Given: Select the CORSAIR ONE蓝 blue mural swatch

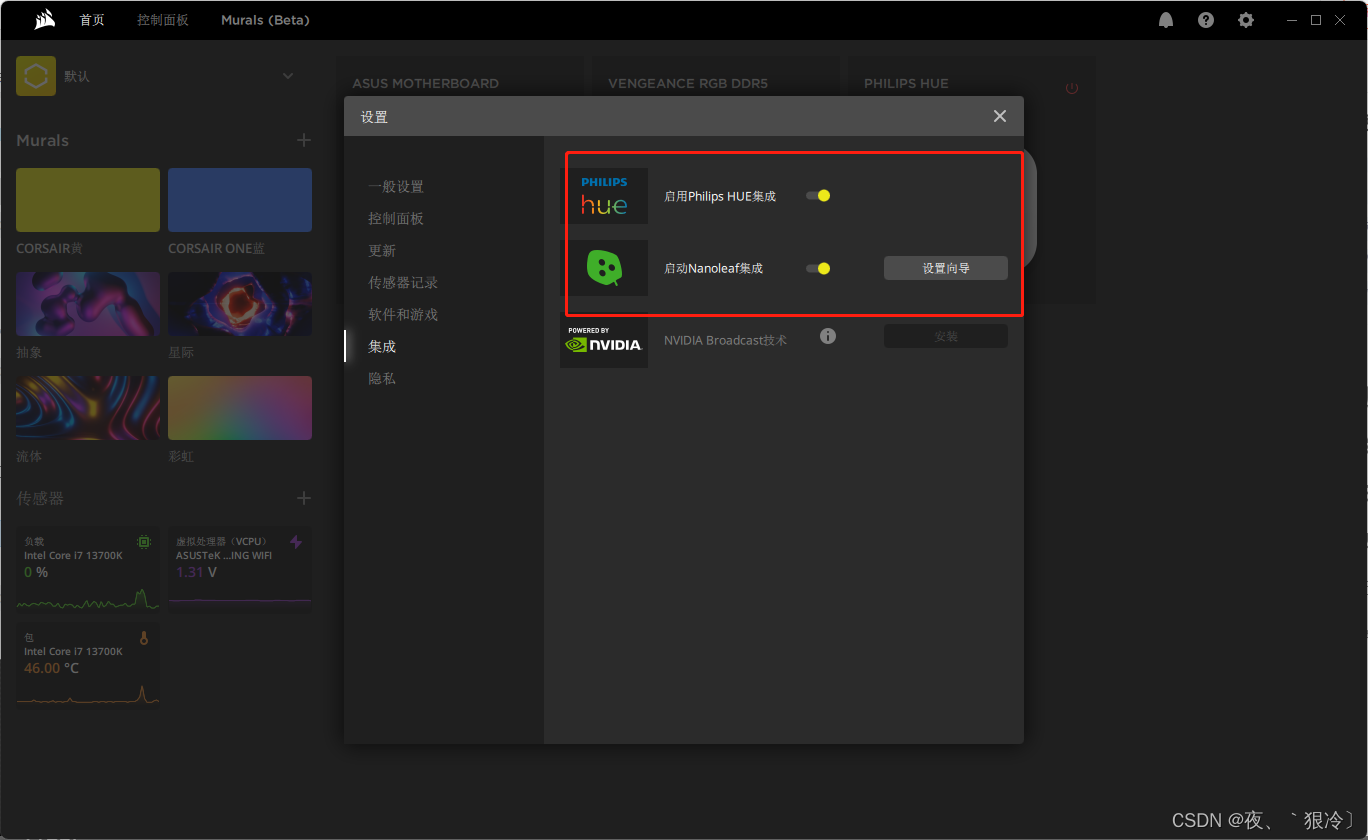Looking at the screenshot, I should (x=240, y=200).
